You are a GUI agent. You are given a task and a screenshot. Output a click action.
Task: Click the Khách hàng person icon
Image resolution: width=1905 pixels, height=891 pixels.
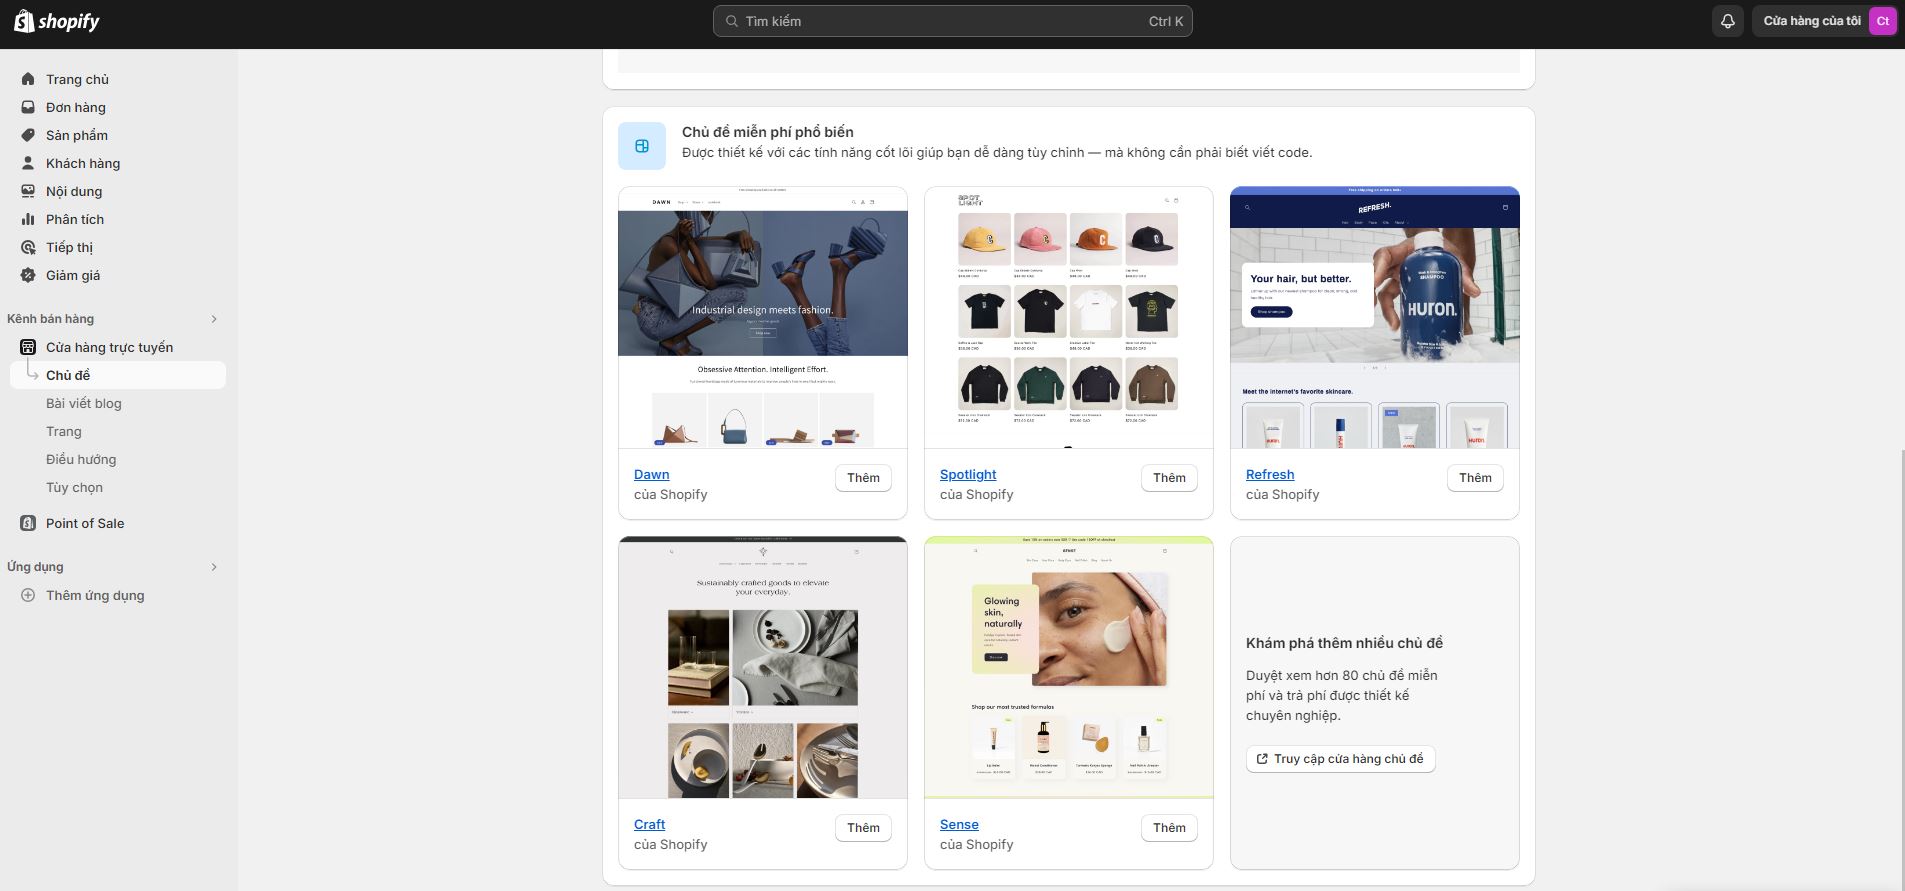pos(28,163)
